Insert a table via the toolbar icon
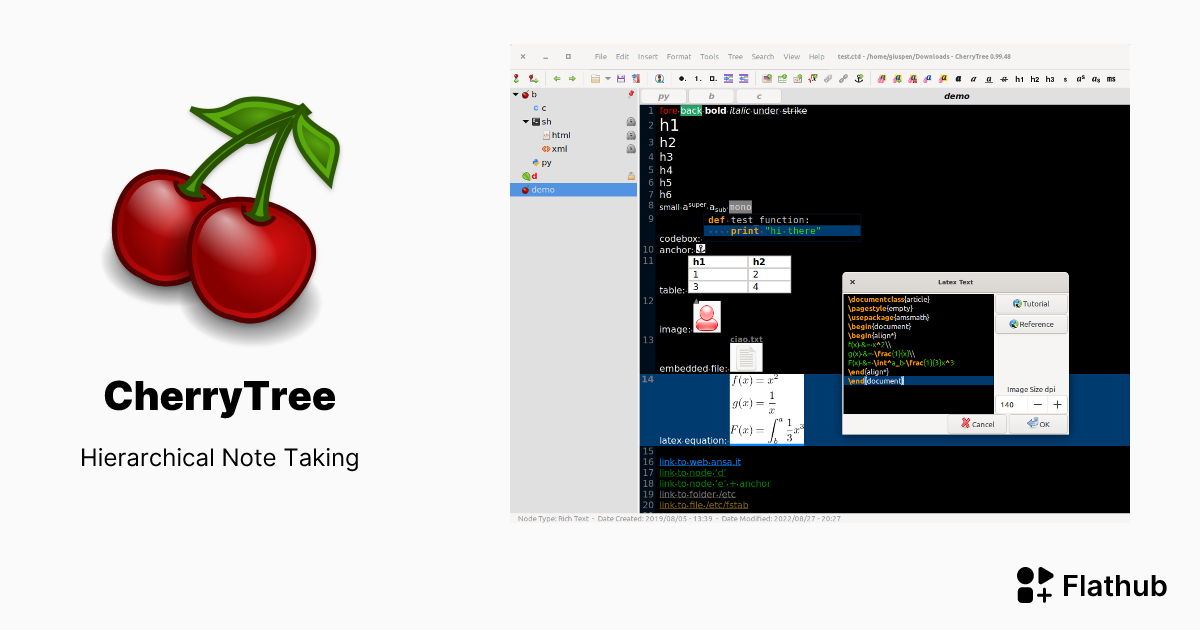Image resolution: width=1200 pixels, height=630 pixels. click(x=781, y=79)
